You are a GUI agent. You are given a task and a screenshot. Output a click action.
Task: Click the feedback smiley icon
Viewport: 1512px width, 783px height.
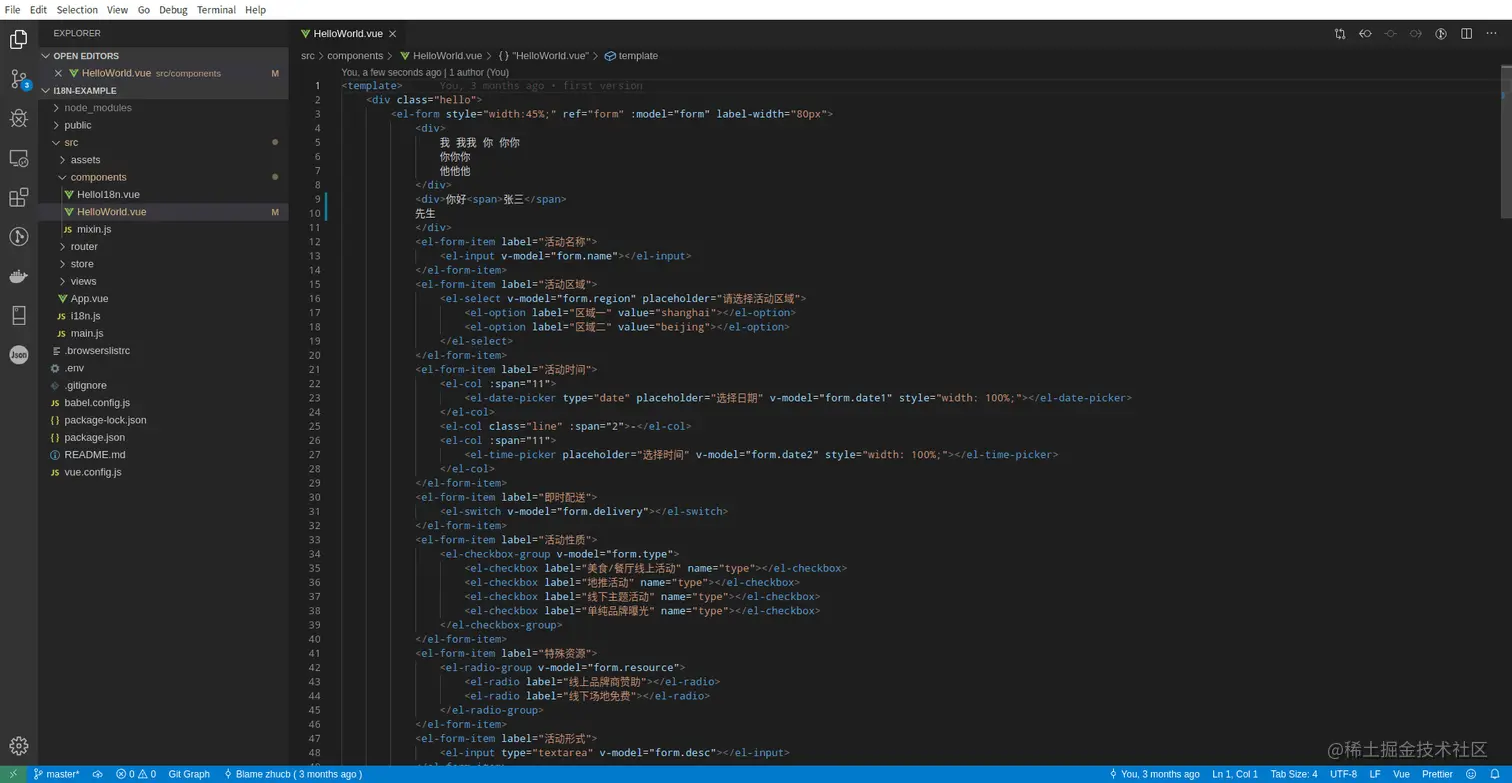pos(1470,774)
